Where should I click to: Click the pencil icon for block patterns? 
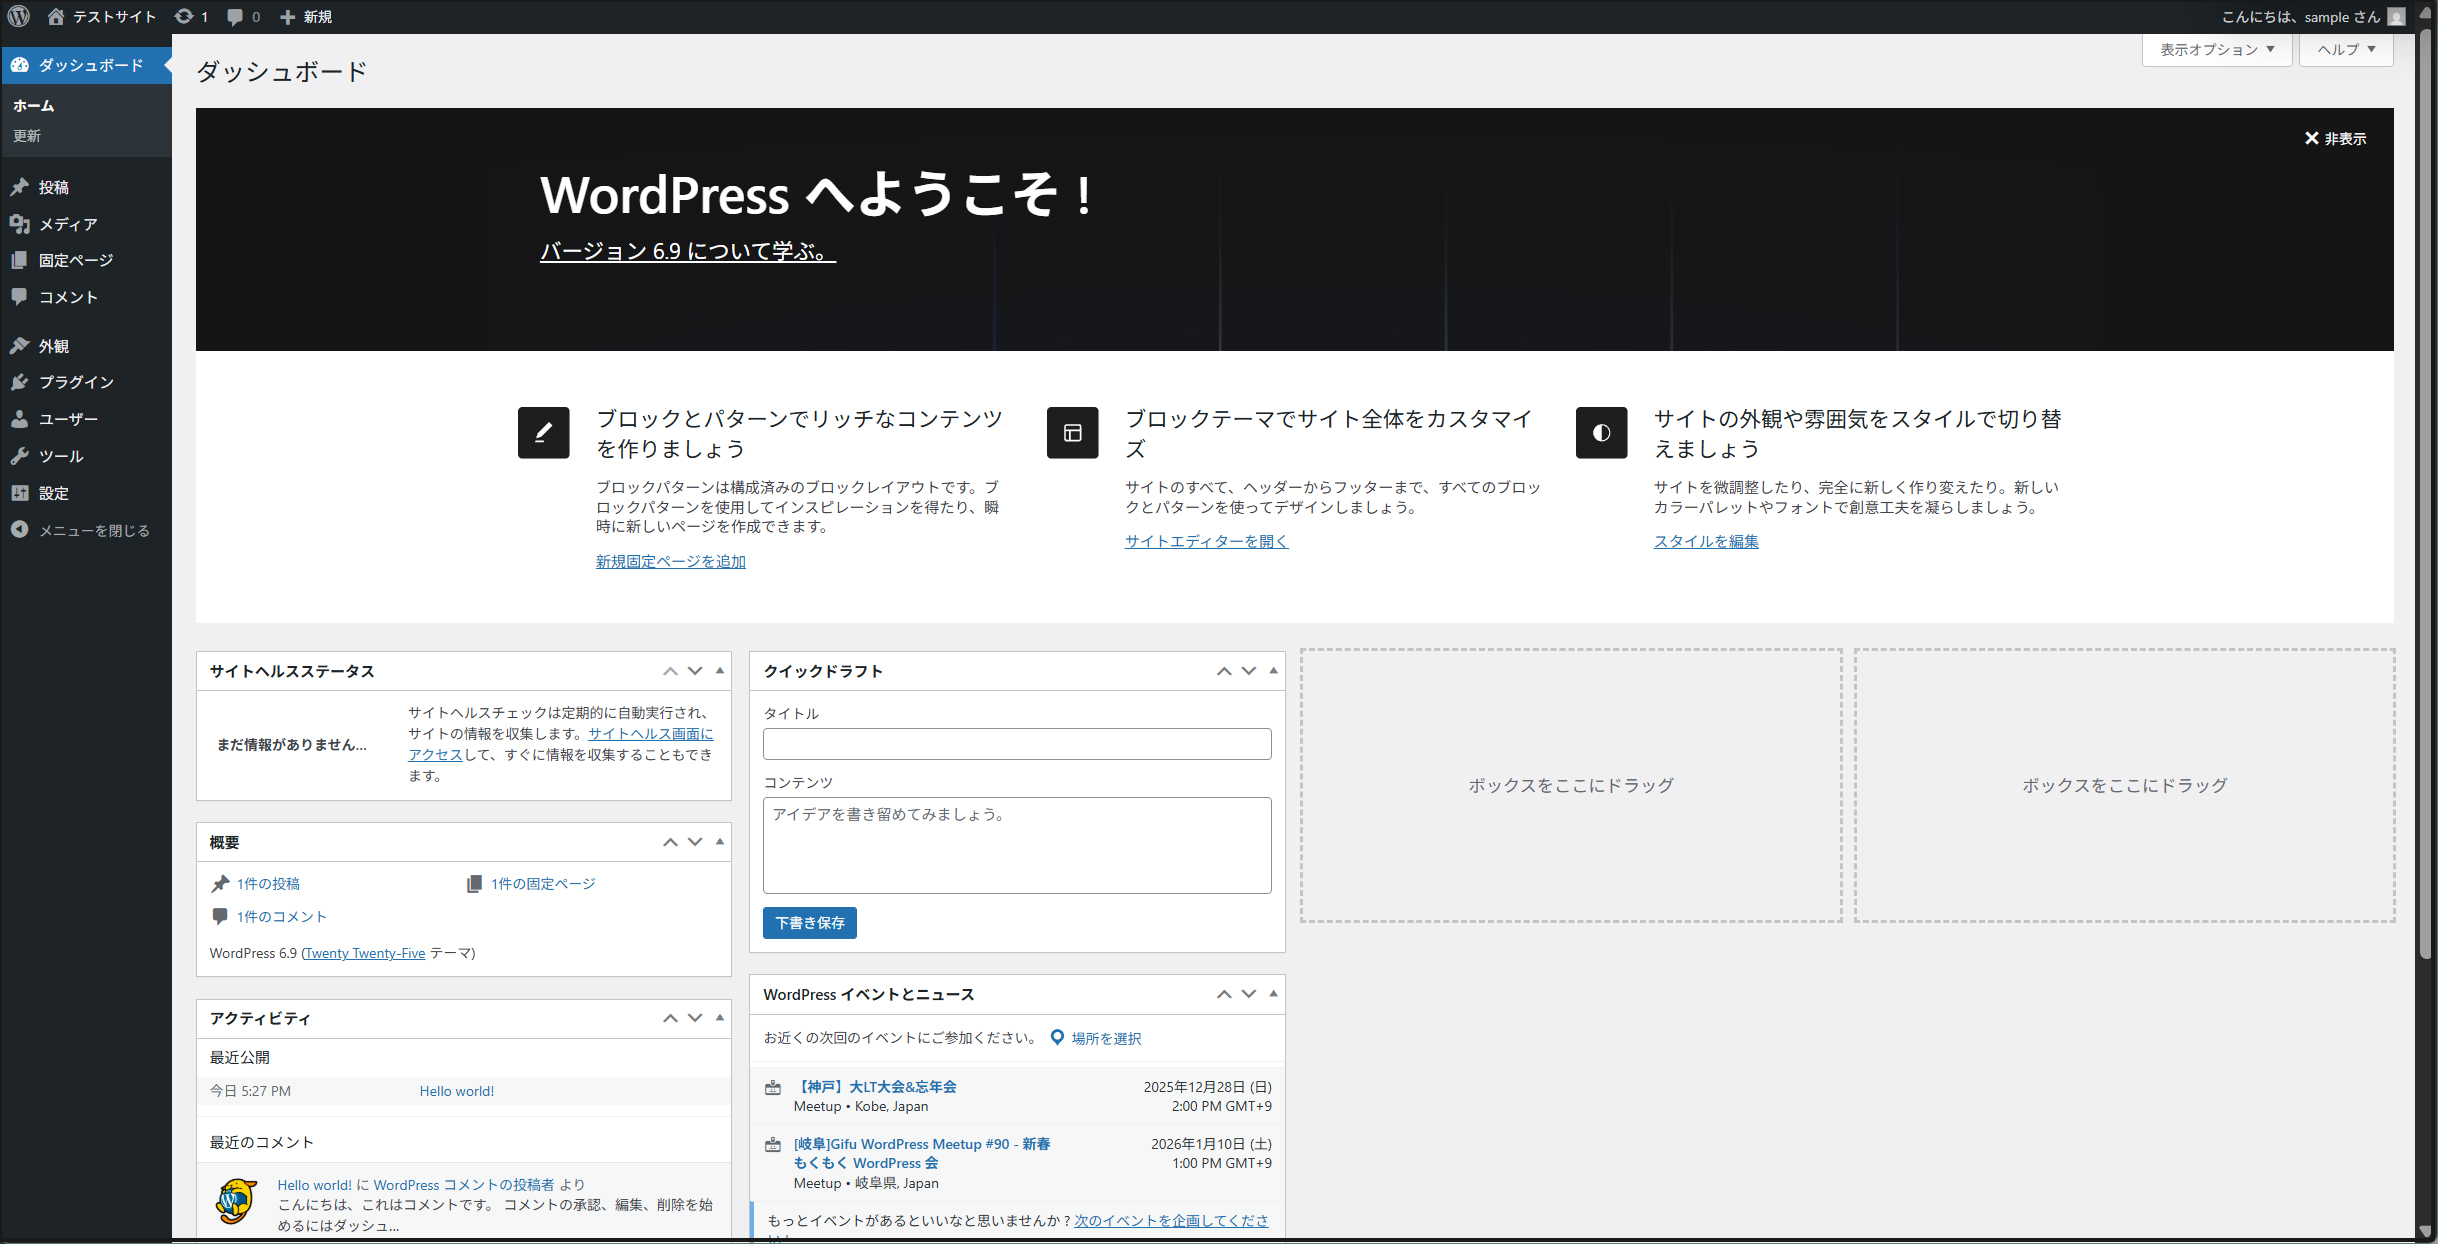(543, 432)
